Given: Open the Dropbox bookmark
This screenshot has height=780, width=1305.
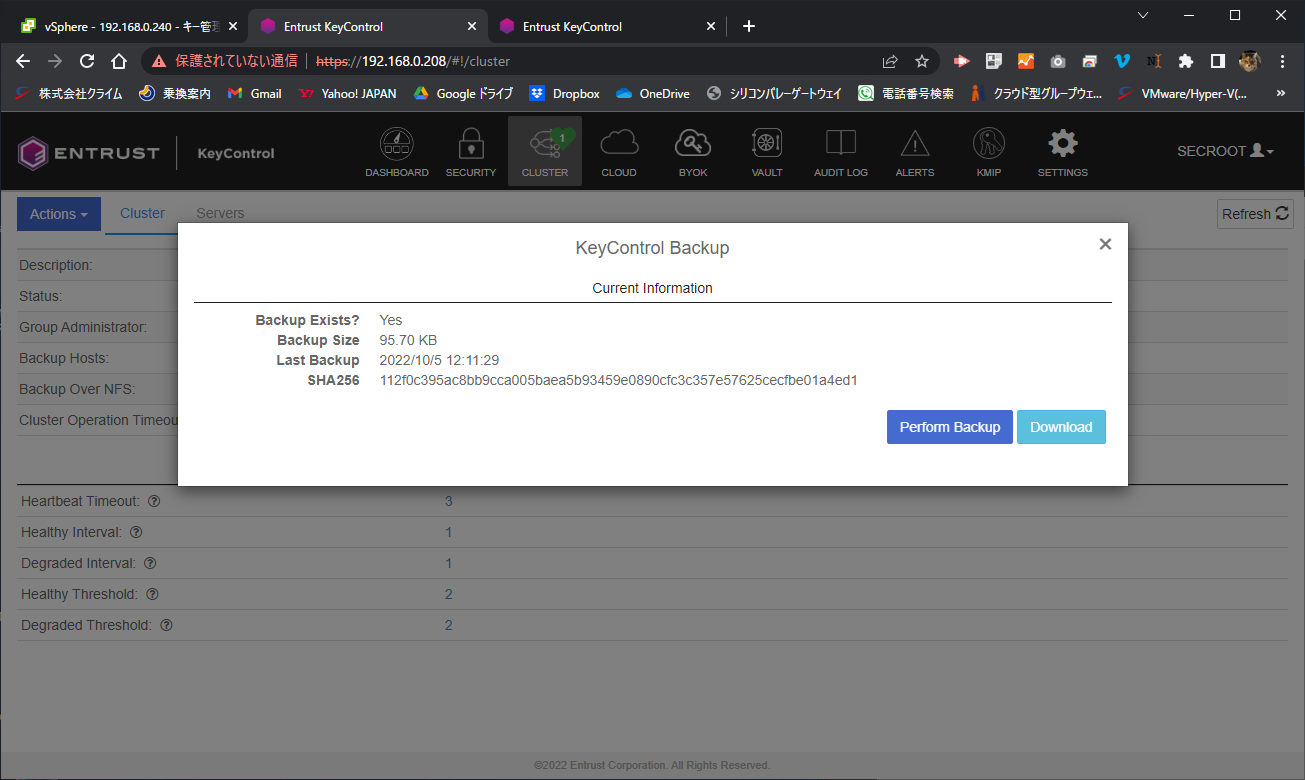Looking at the screenshot, I should click(565, 93).
